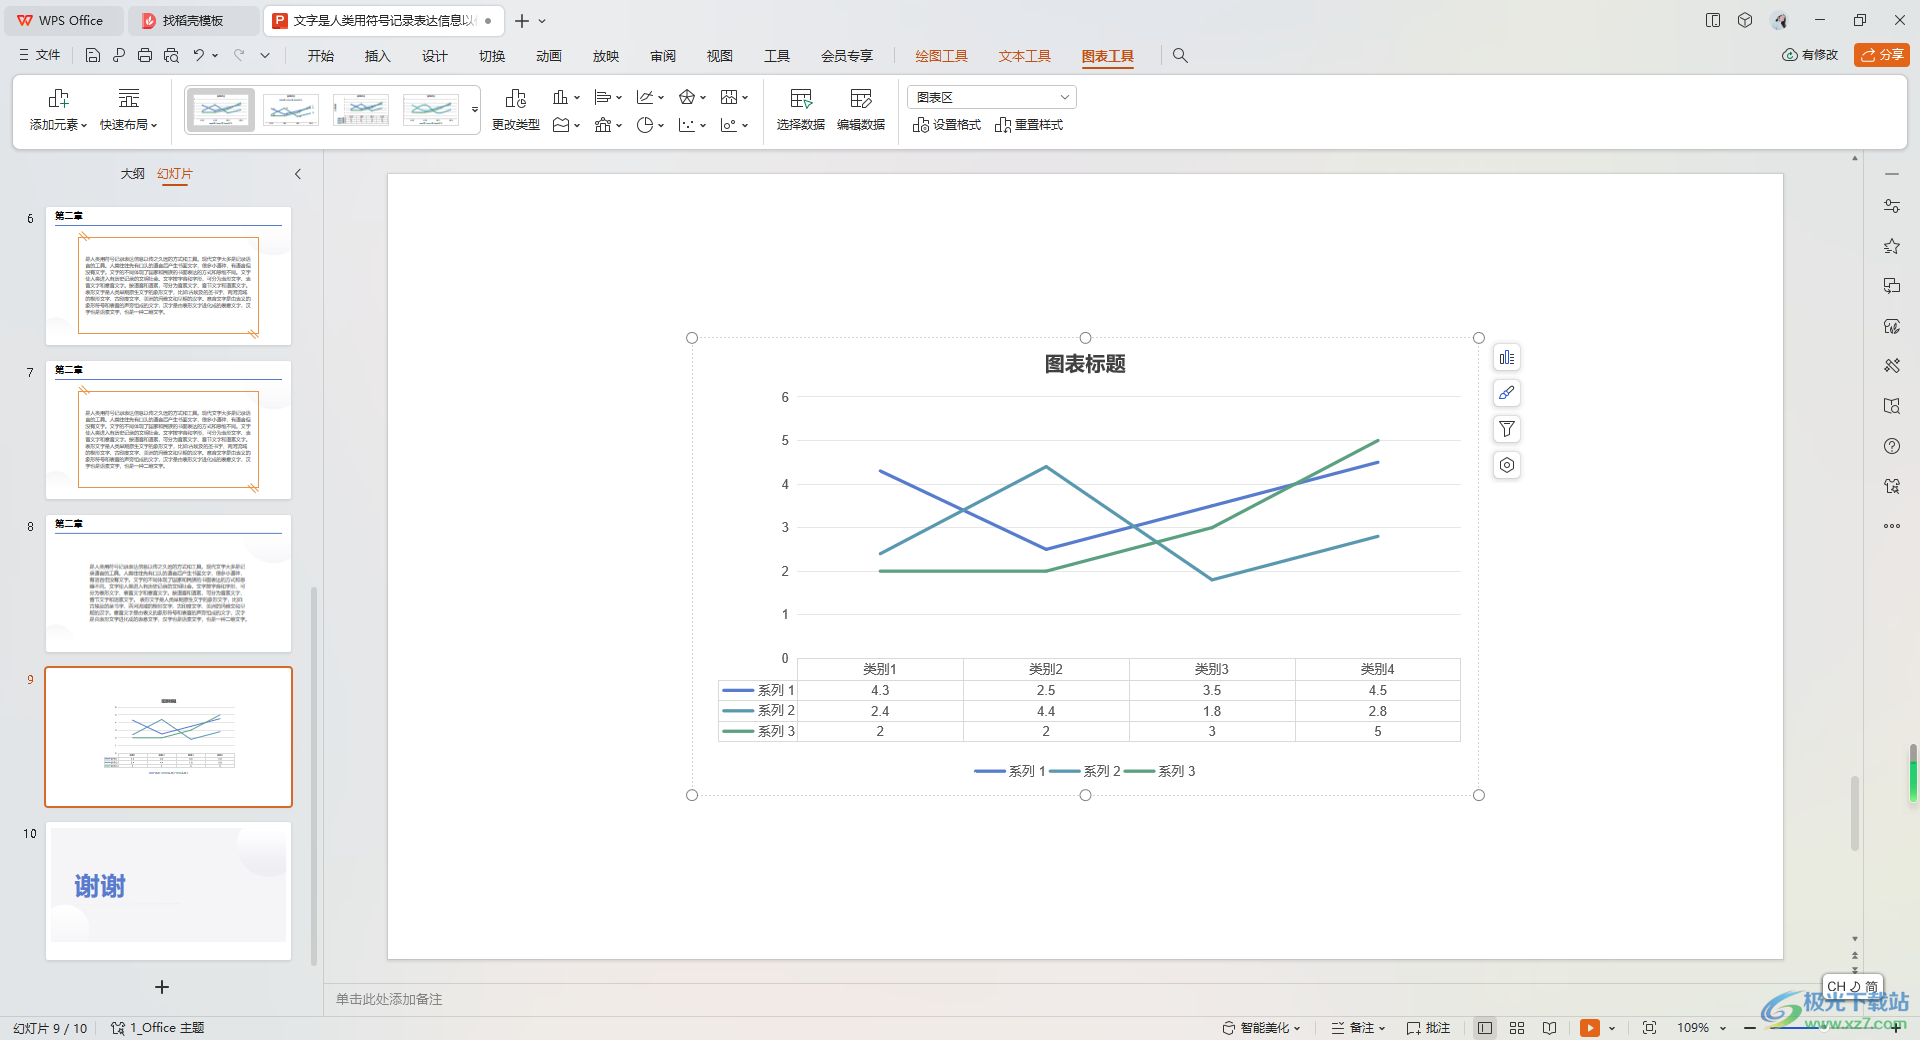Open the File (文件) menu
Image resolution: width=1920 pixels, height=1040 pixels.
pos(40,56)
